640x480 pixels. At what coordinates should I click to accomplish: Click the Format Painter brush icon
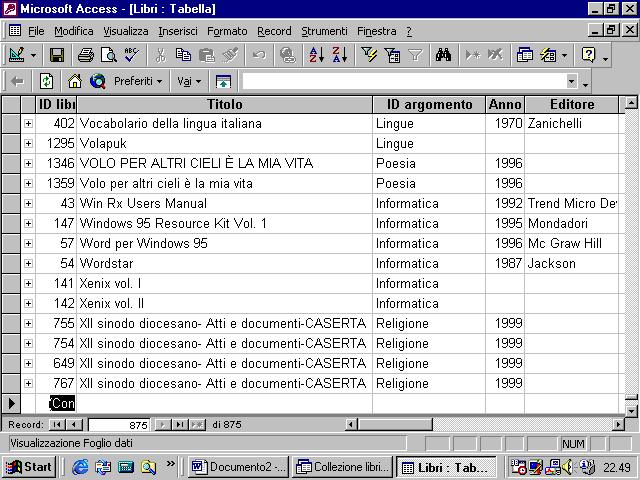230,55
